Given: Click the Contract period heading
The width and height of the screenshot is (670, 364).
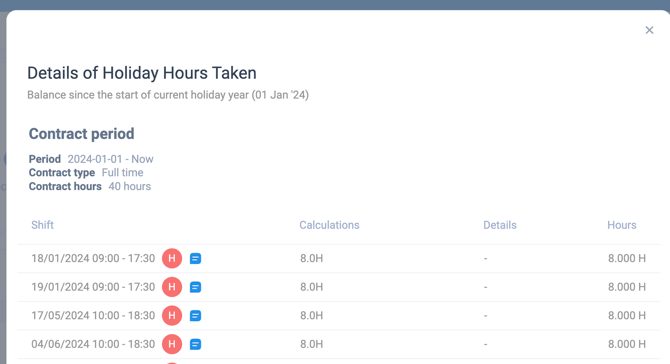Looking at the screenshot, I should click(x=81, y=134).
